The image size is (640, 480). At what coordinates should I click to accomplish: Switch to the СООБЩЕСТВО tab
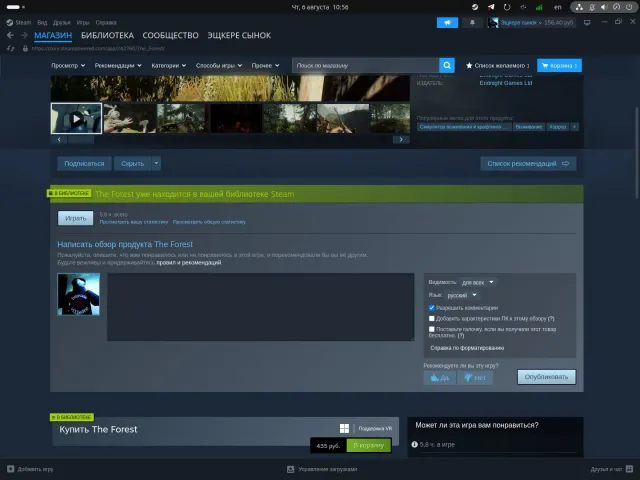pos(171,36)
